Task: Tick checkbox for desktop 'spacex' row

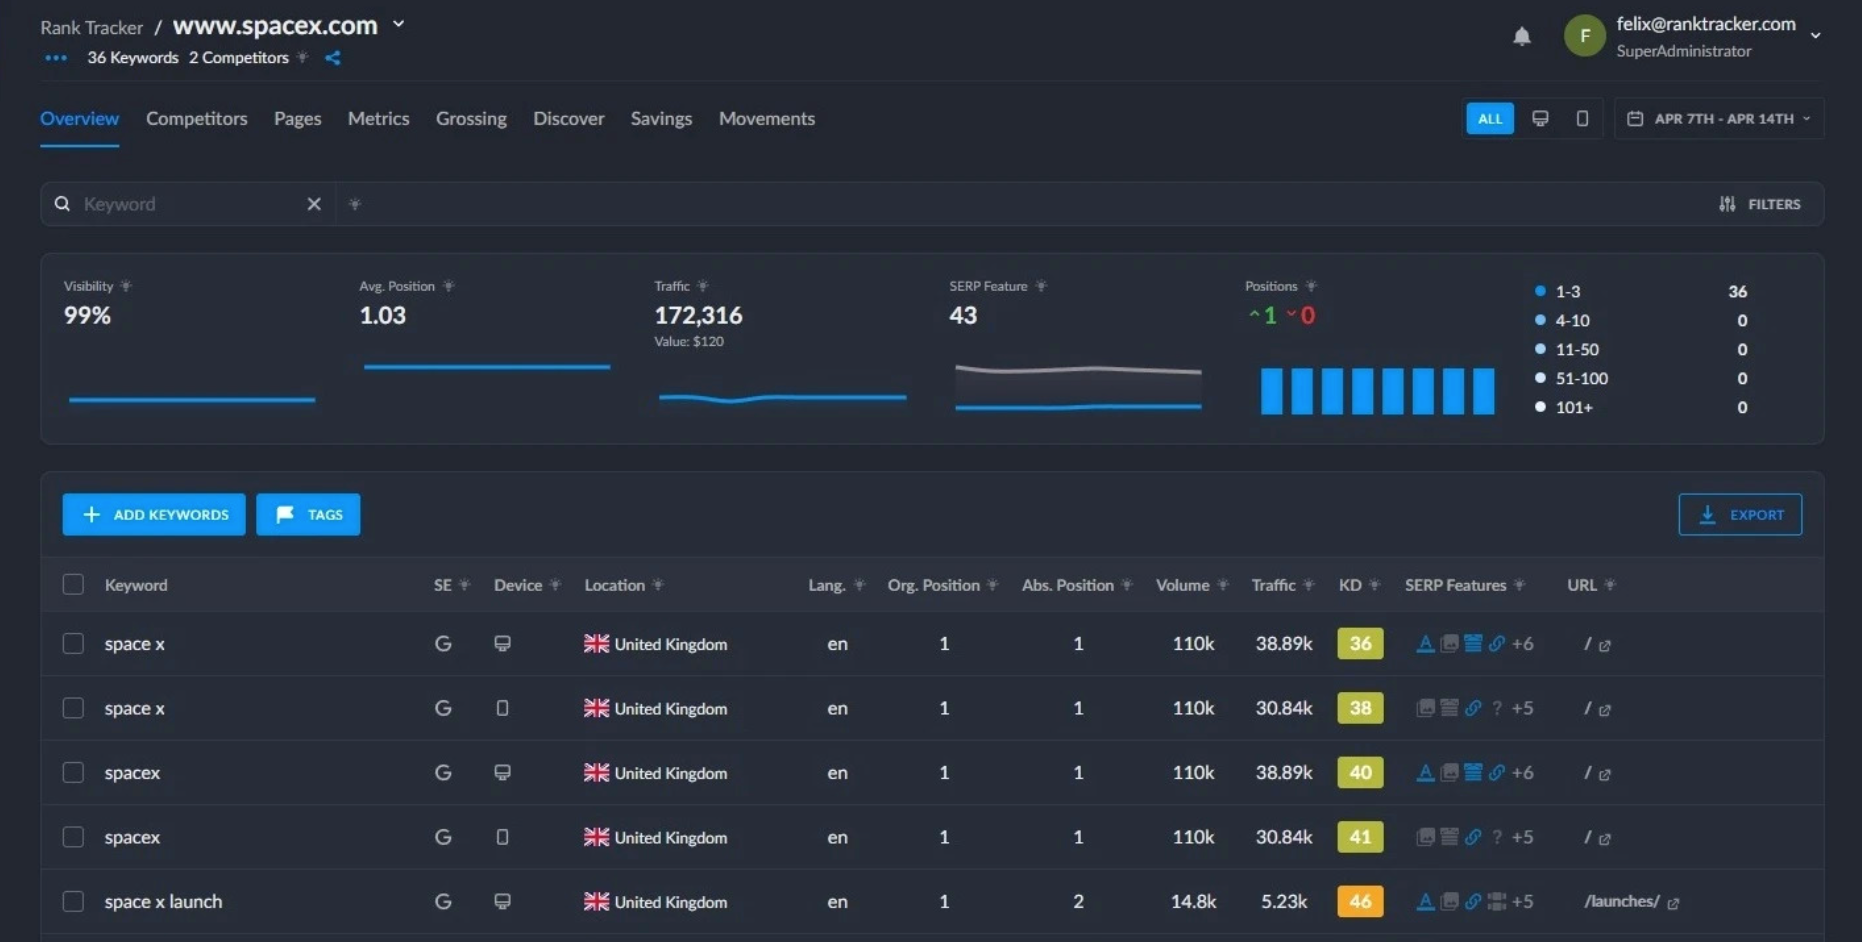Action: (73, 772)
